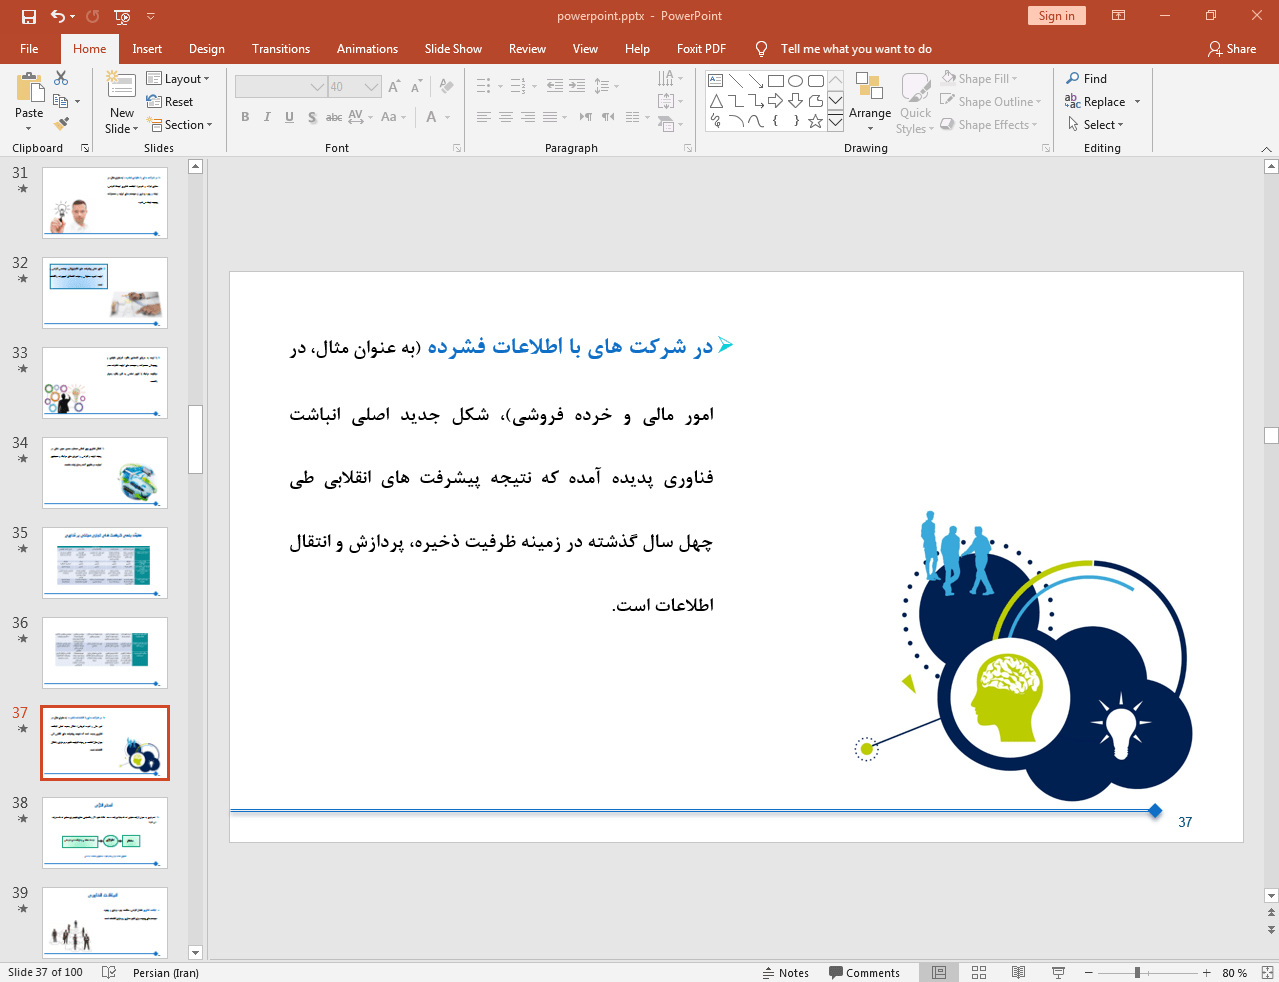Image resolution: width=1279 pixels, height=982 pixels.
Task: Select slide 33 thumbnail
Action: tap(105, 383)
